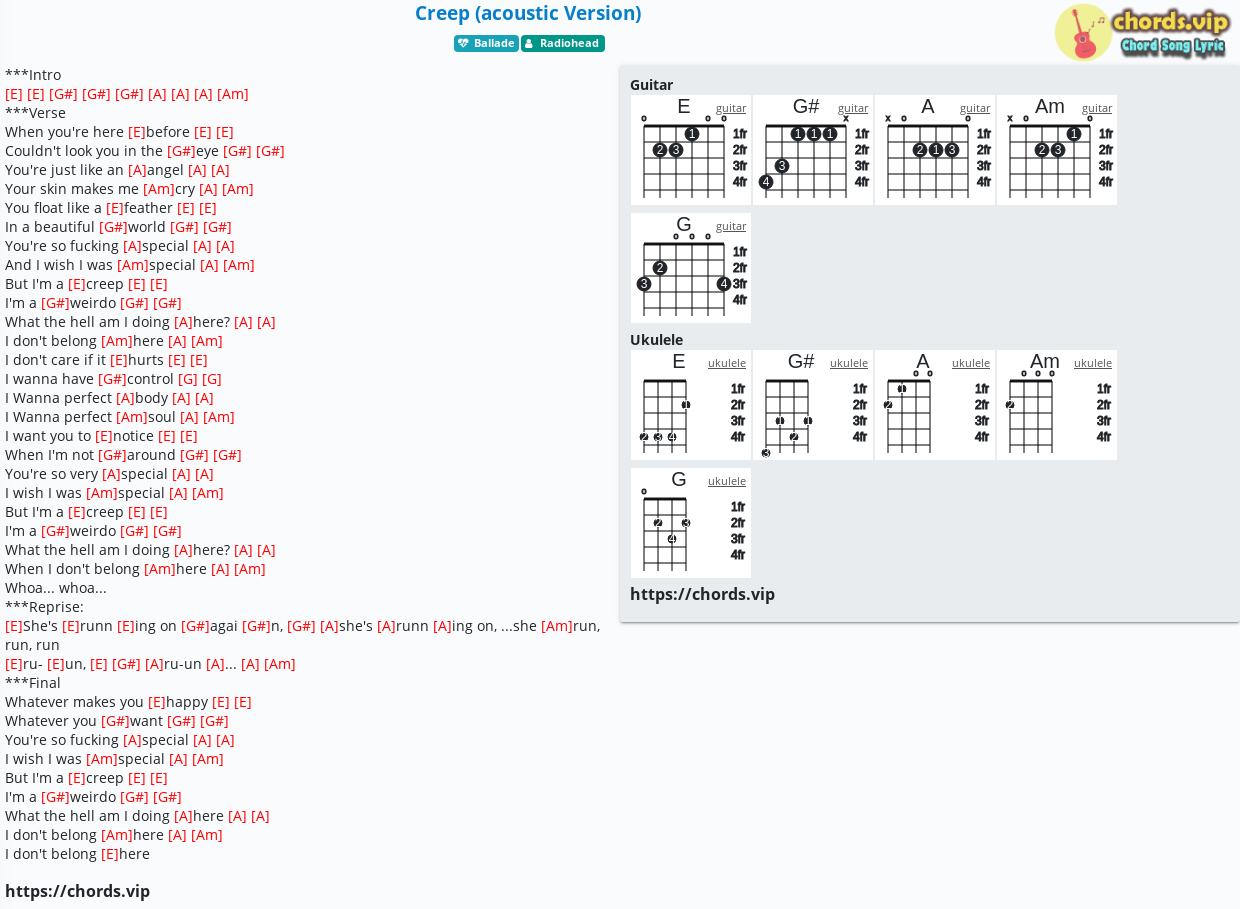The width and height of the screenshot is (1240, 909).
Task: Click the guitar Am chord diagram
Action: pyautogui.click(x=1057, y=150)
